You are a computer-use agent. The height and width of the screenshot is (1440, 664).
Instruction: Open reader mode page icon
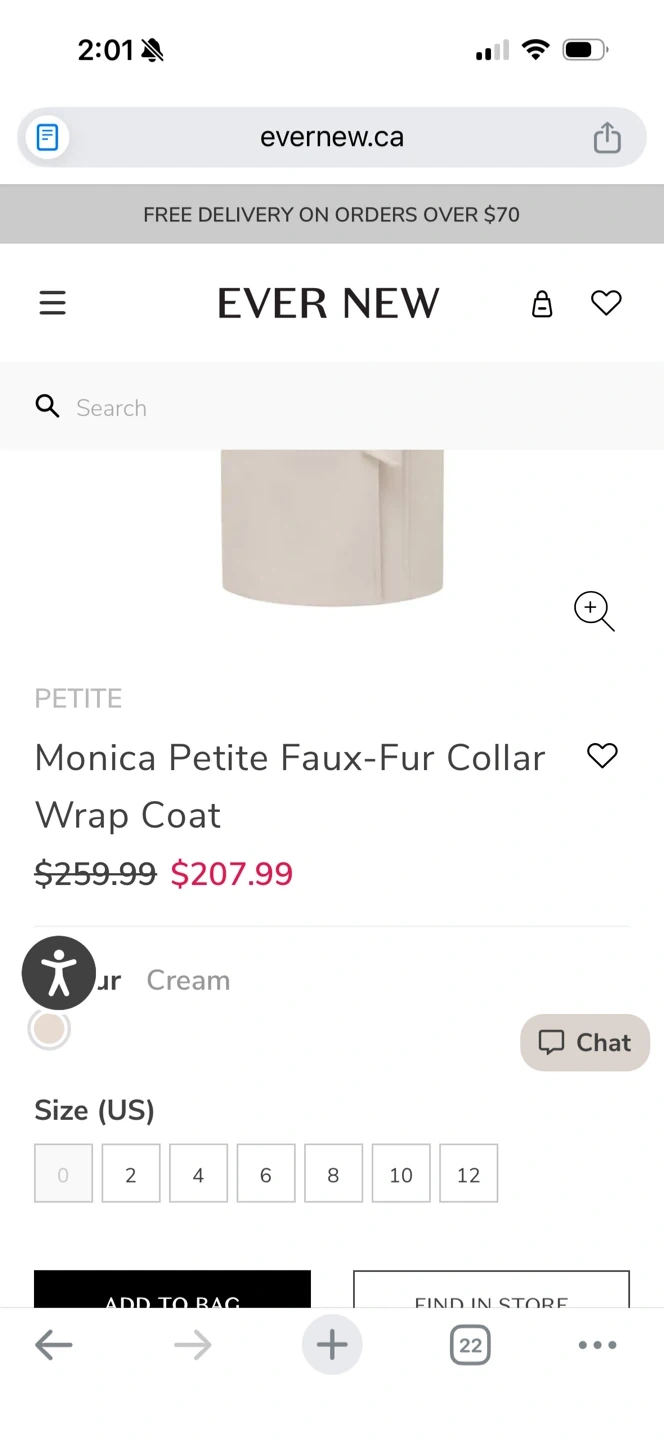tap(47, 138)
